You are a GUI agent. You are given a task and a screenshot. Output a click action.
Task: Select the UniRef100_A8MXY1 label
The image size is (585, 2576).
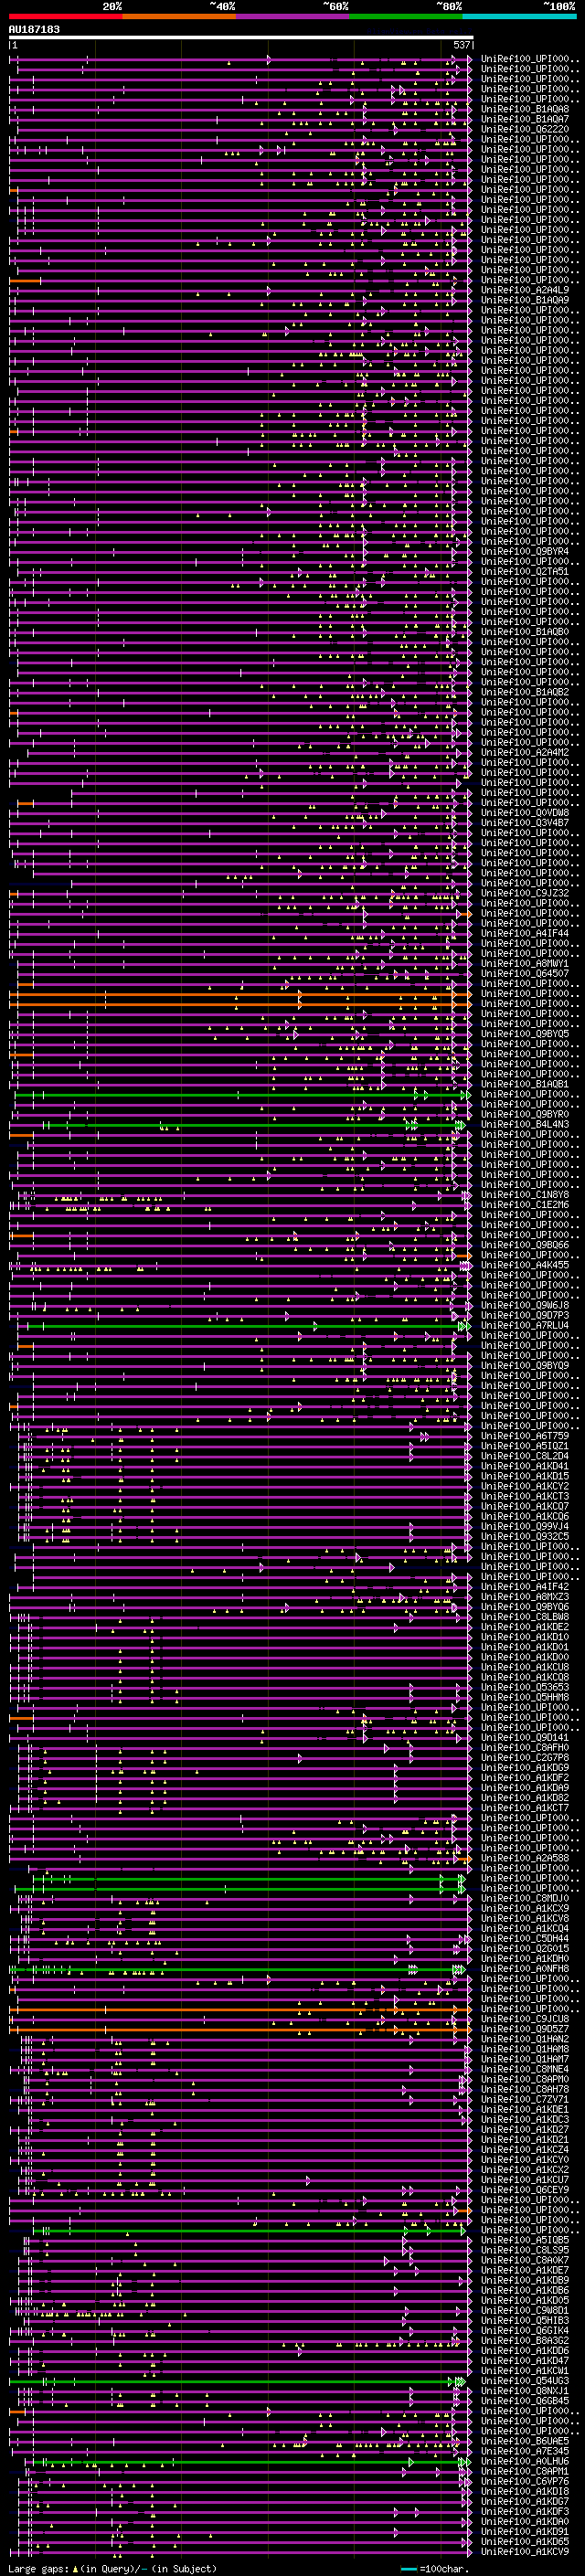coord(525,964)
